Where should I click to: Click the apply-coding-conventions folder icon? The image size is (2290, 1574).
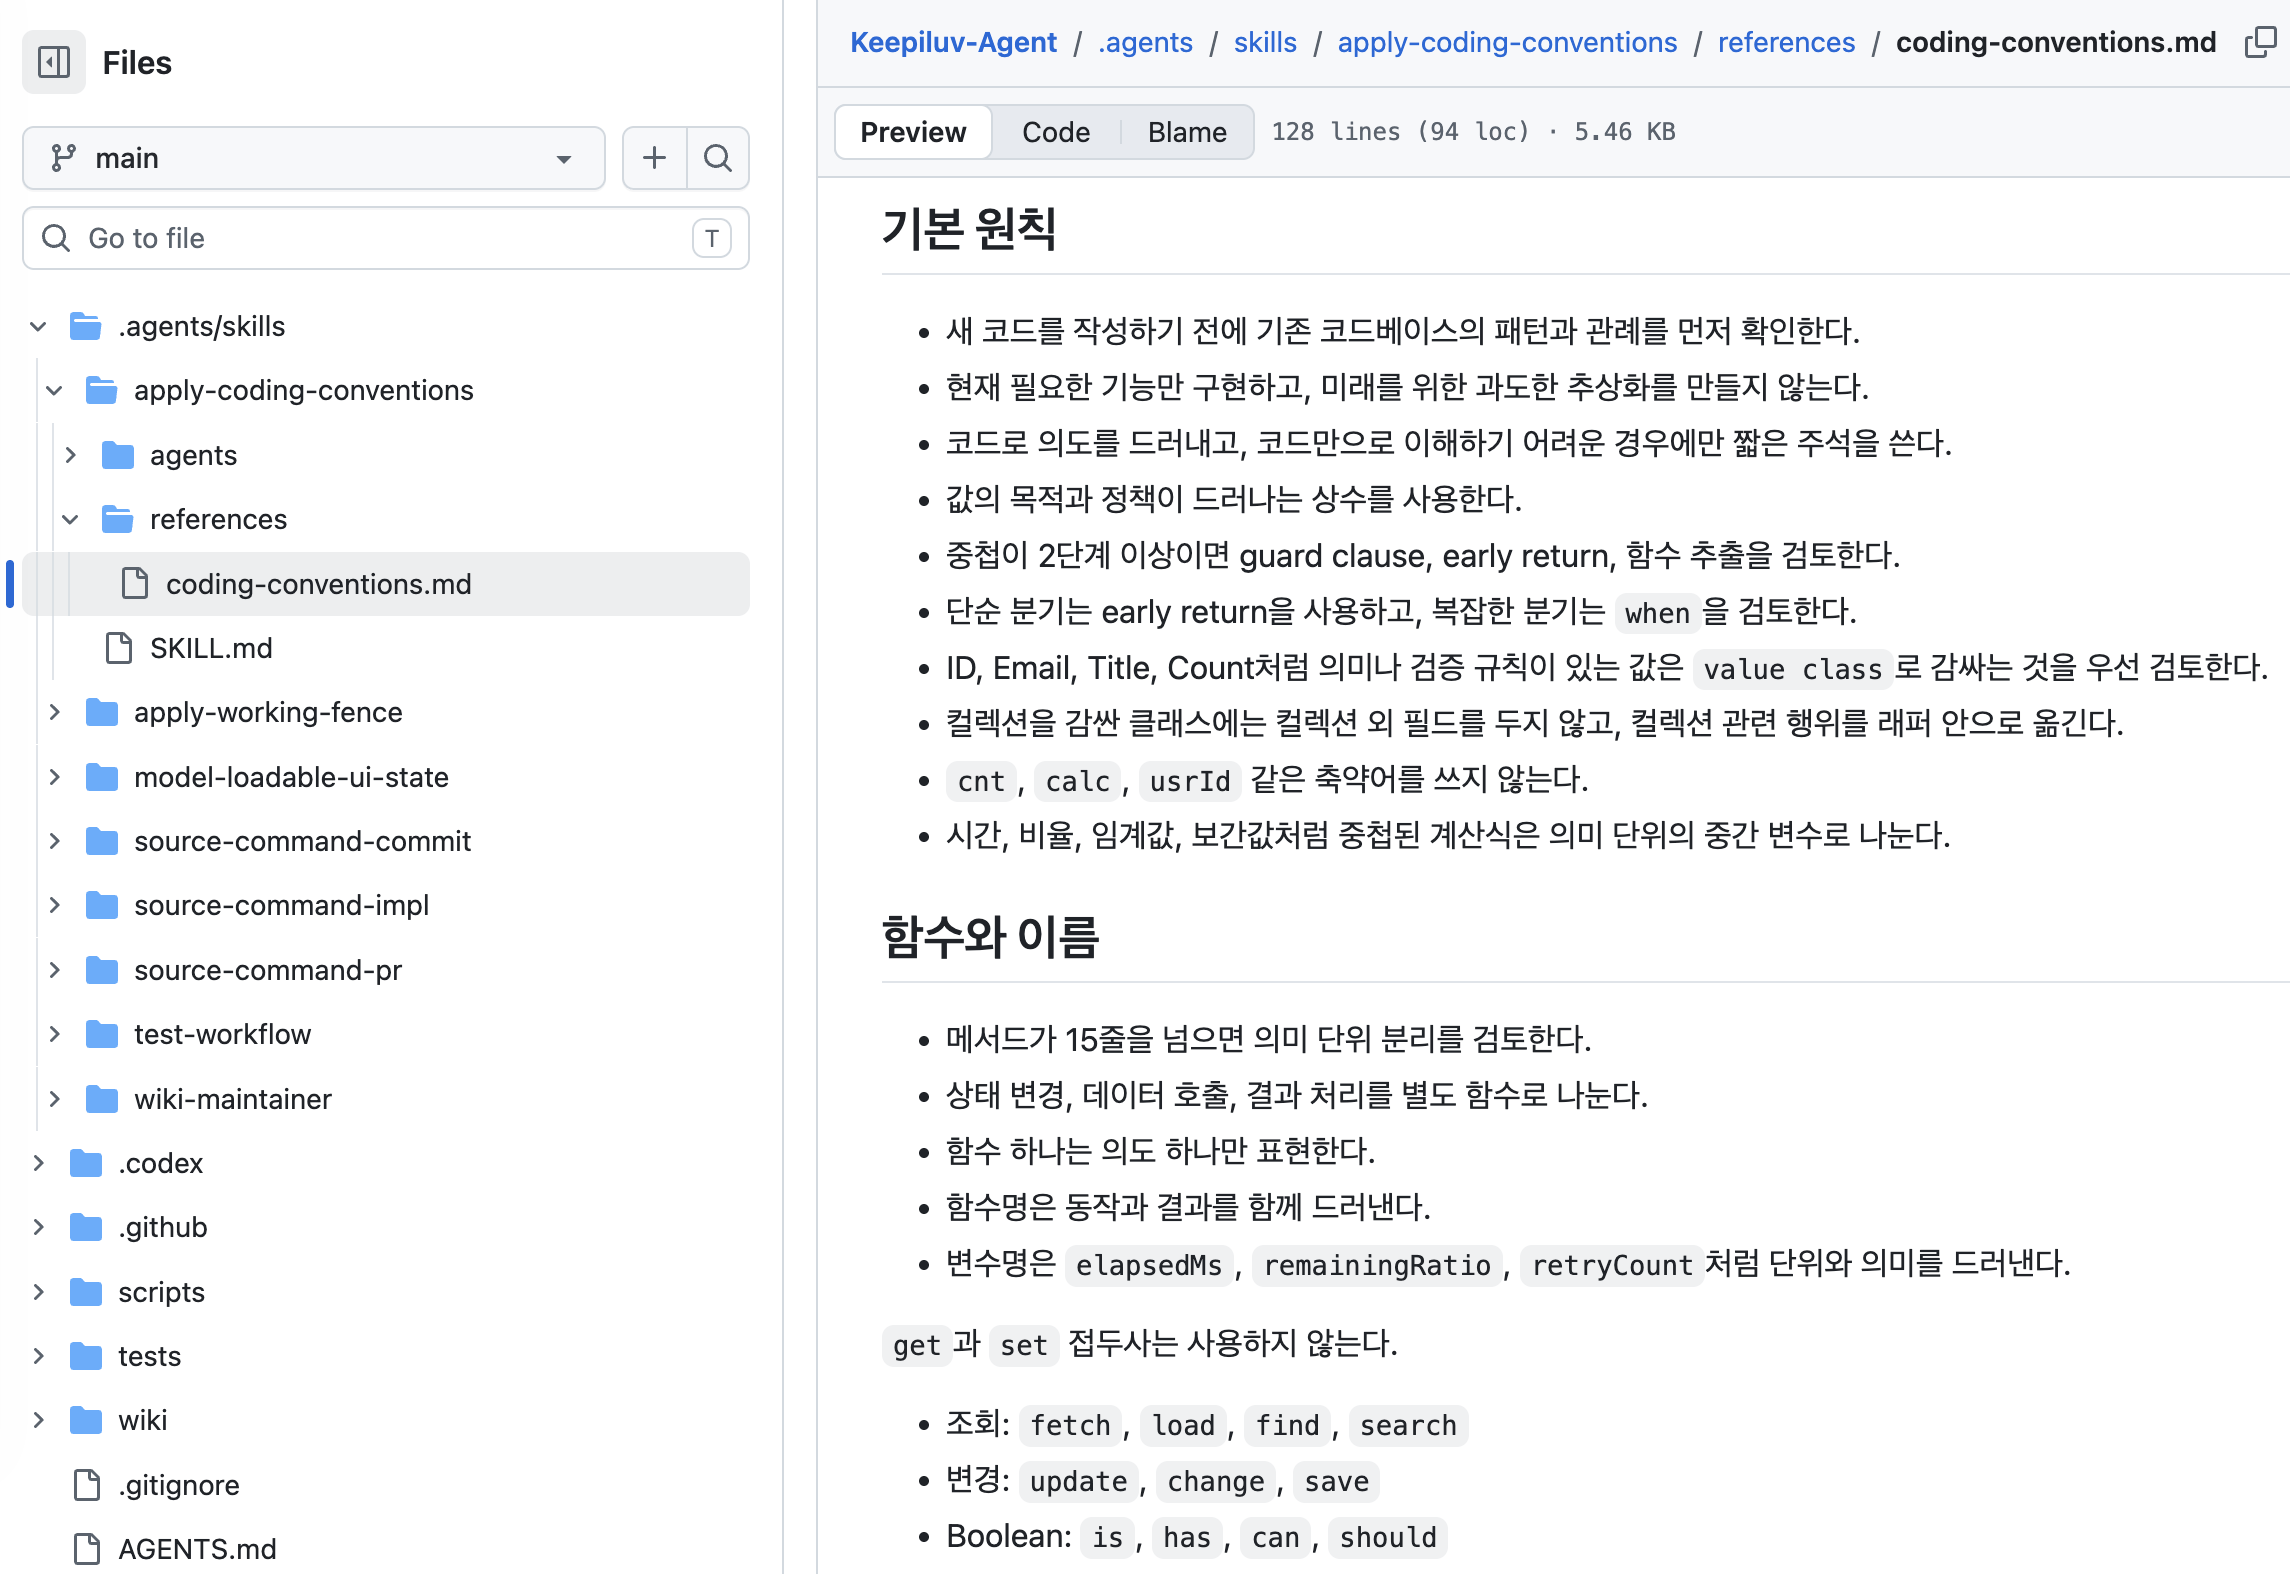click(102, 390)
